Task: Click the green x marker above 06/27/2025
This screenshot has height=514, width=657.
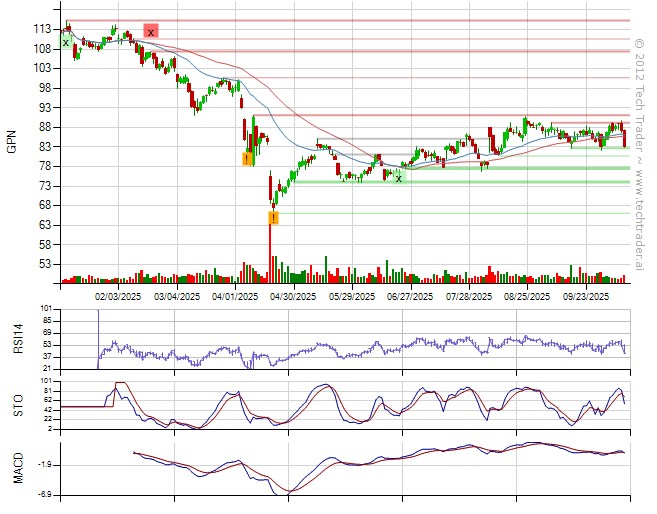Action: 399,177
